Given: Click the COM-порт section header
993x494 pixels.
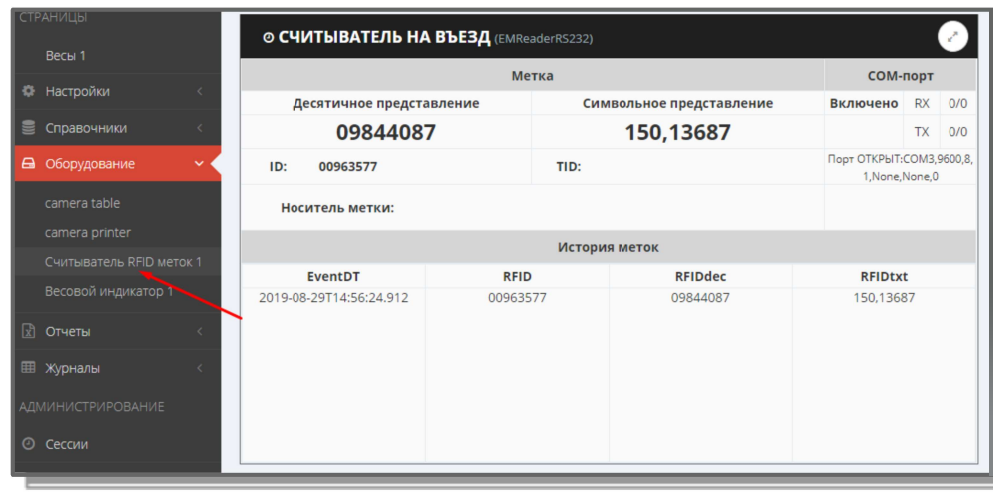Looking at the screenshot, I should tap(900, 76).
